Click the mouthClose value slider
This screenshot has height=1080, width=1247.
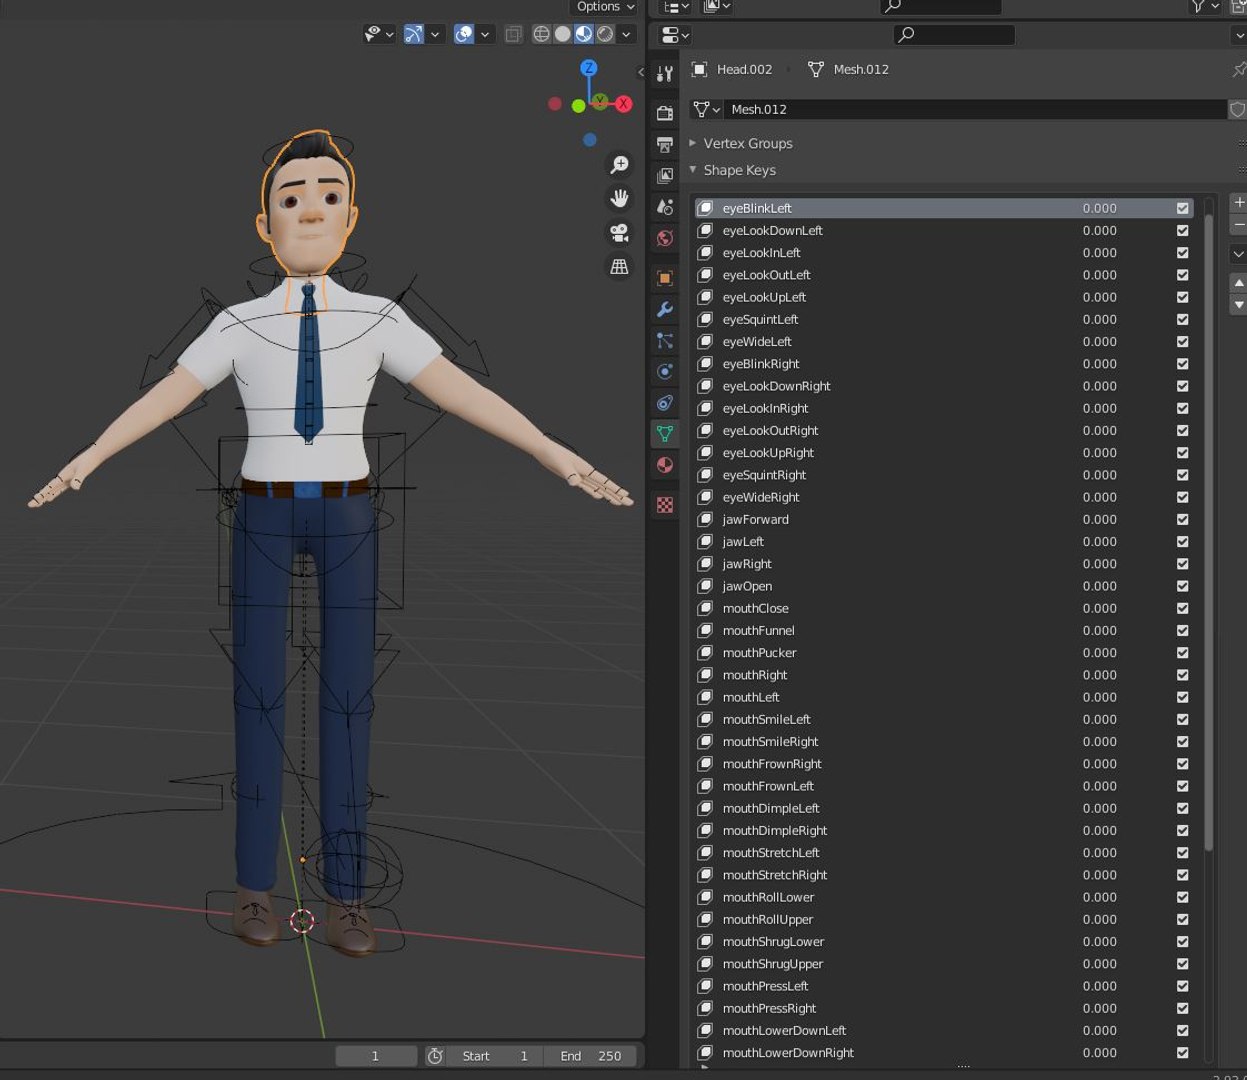coord(1099,608)
